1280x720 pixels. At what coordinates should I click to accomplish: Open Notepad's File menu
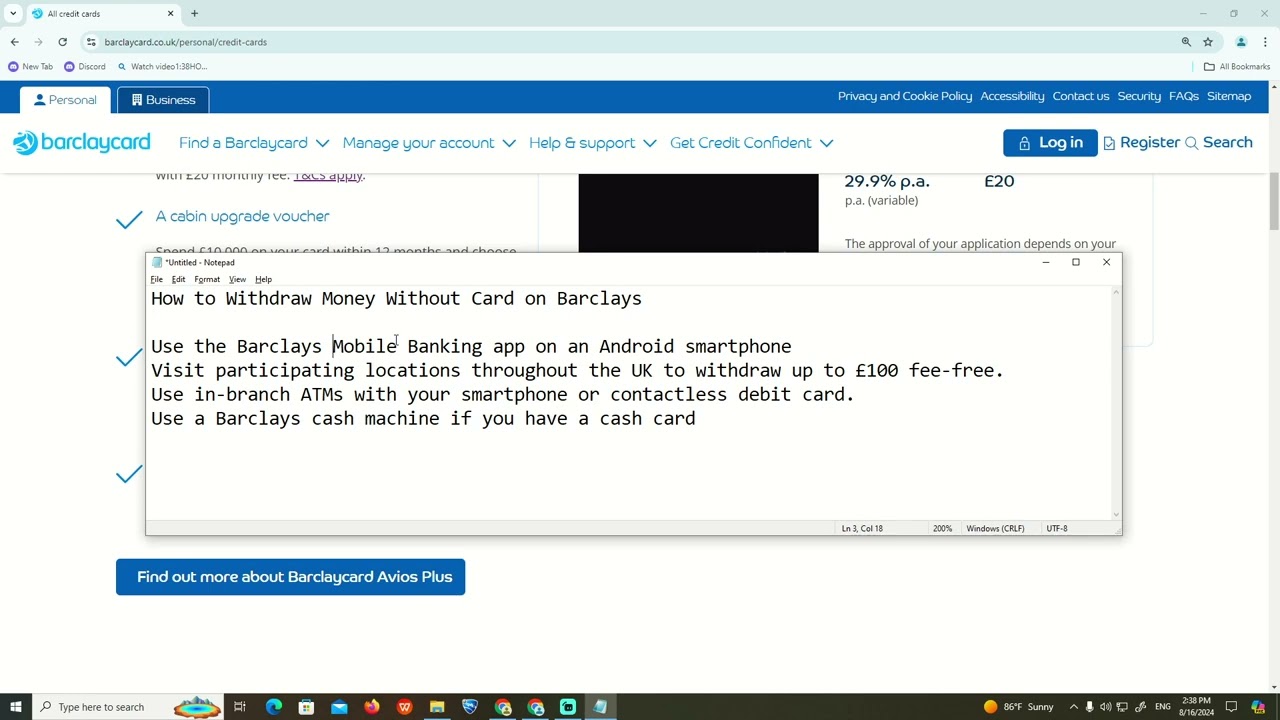pyautogui.click(x=157, y=279)
